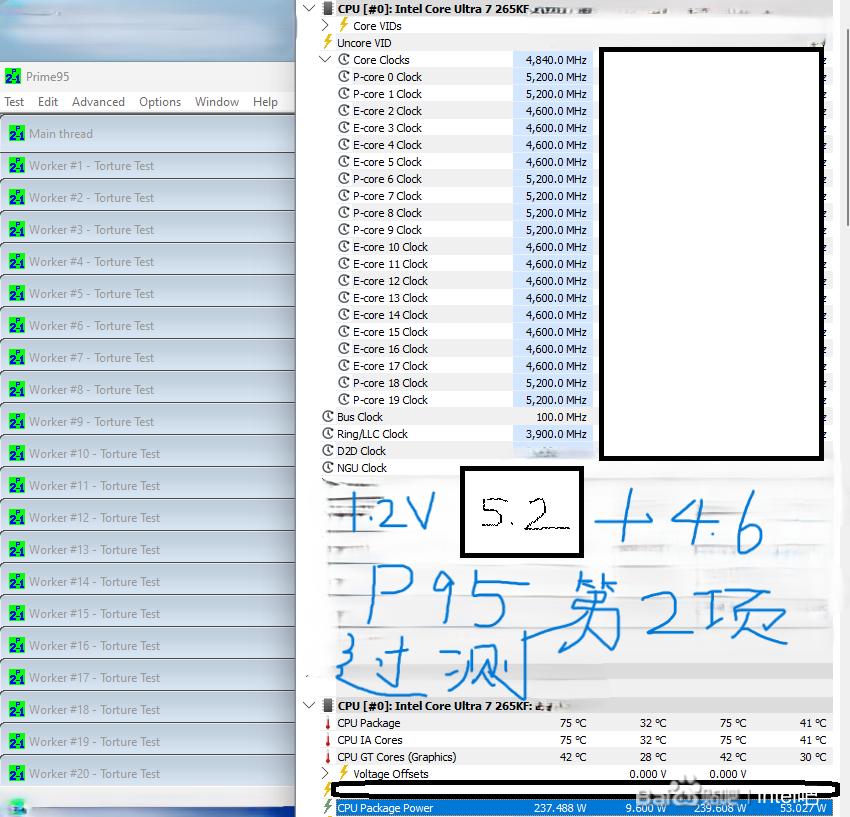
Task: Select the E-core 17 Clock row
Action: pyautogui.click(x=465, y=366)
